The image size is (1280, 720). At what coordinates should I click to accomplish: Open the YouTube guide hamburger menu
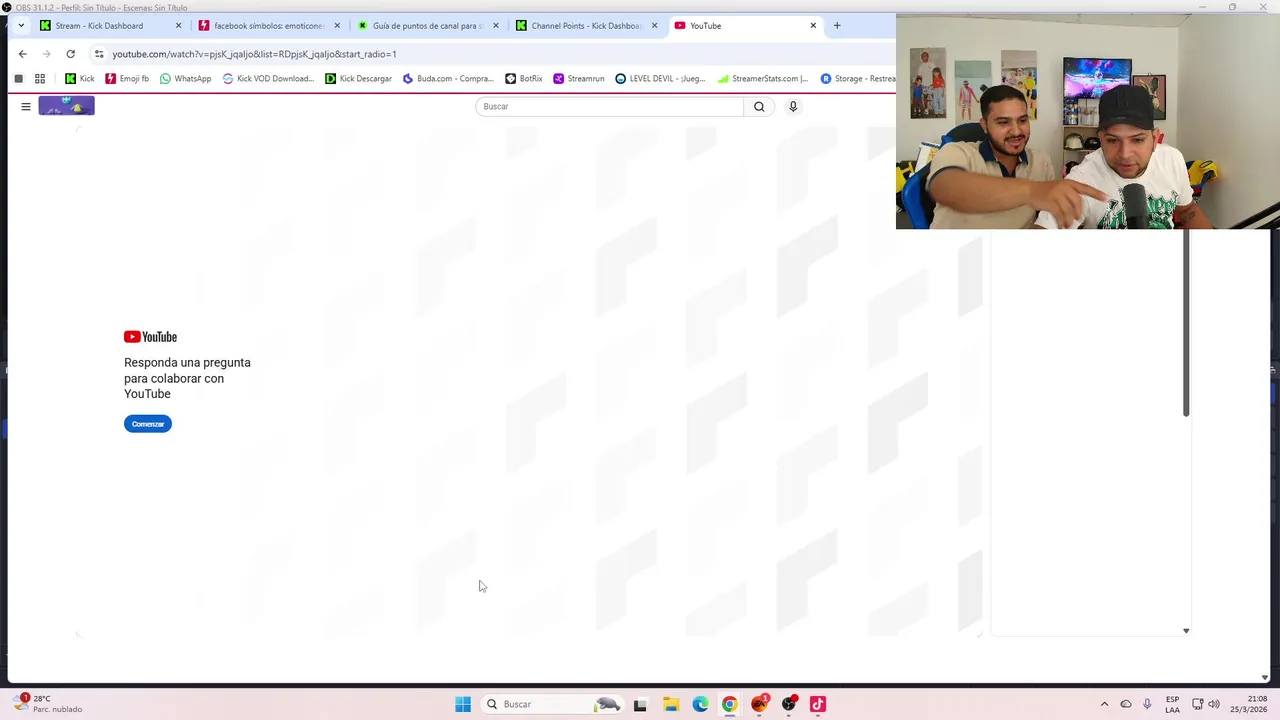coord(26,106)
